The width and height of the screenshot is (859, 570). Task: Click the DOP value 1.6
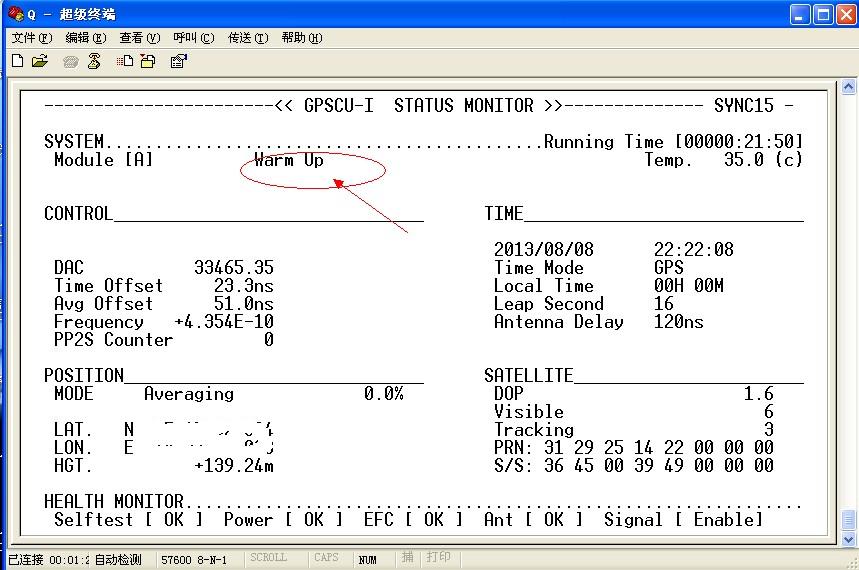(759, 394)
